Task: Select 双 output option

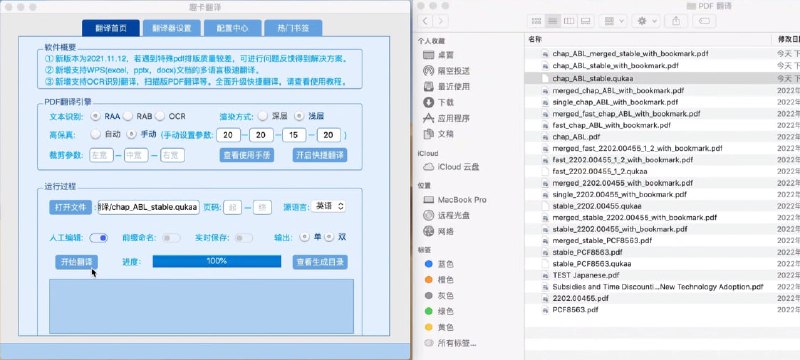Action: [x=329, y=237]
